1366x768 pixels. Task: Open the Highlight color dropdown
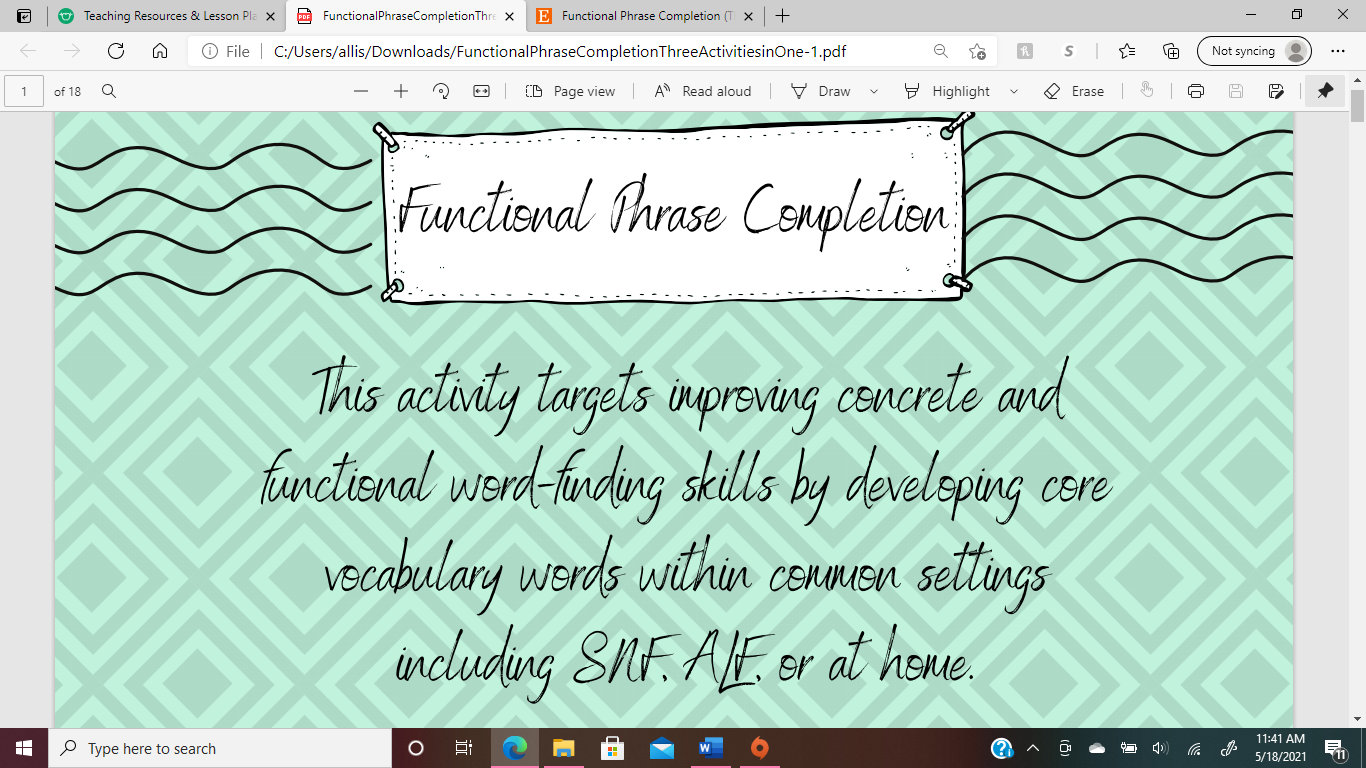[x=1014, y=91]
